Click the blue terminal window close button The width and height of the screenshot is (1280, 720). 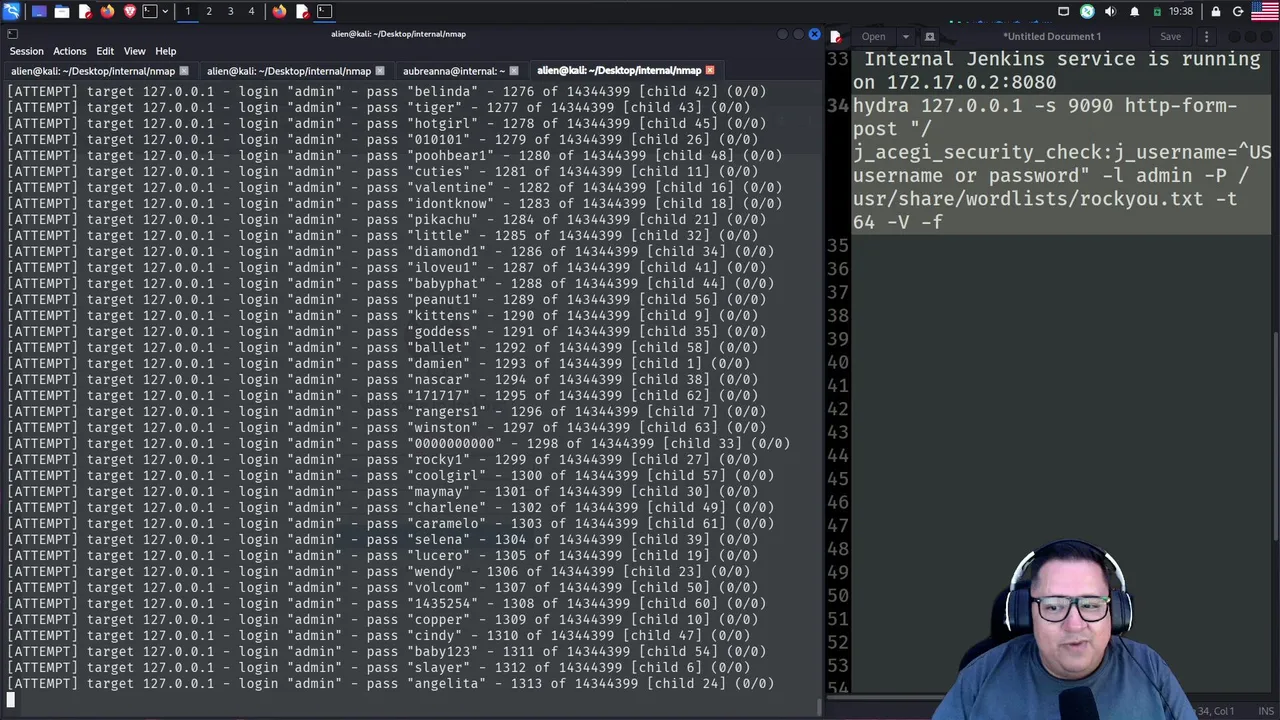[x=814, y=35]
